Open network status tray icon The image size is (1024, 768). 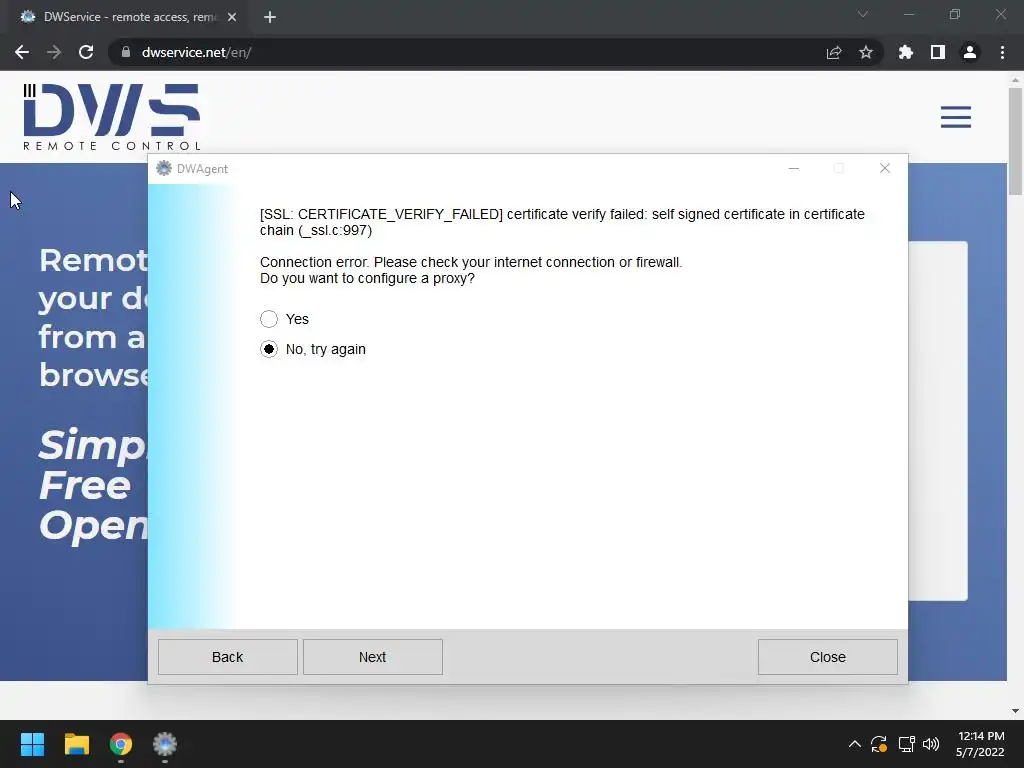click(906, 744)
